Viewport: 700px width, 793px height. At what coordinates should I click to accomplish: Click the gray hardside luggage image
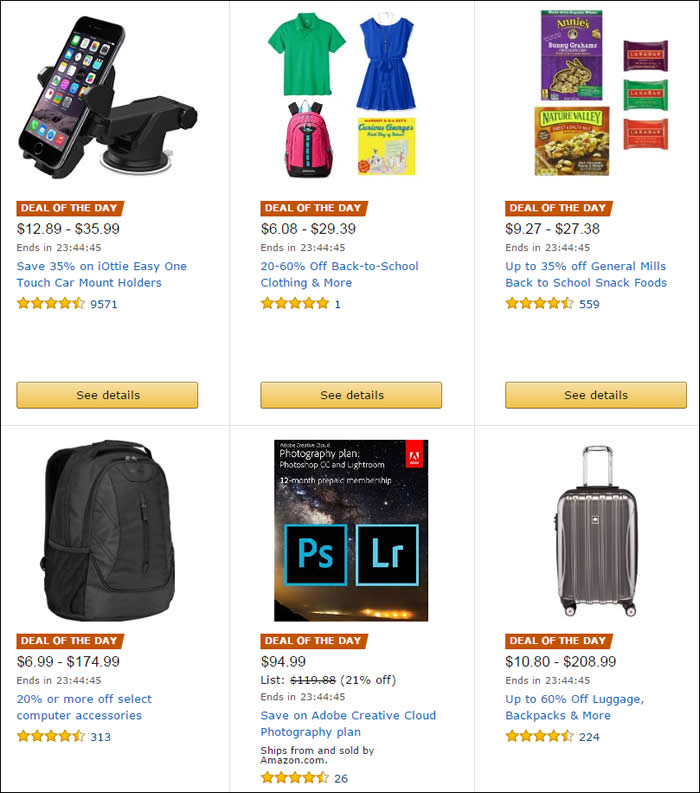point(597,531)
